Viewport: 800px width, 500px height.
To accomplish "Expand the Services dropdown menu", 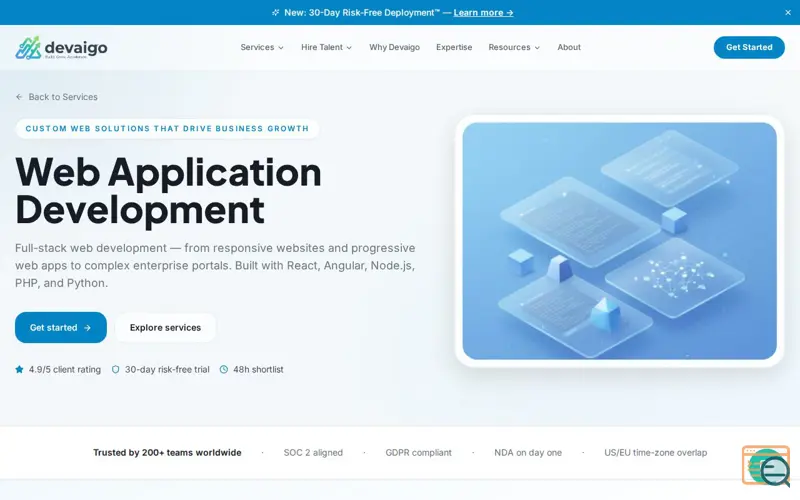I will 262,47.
